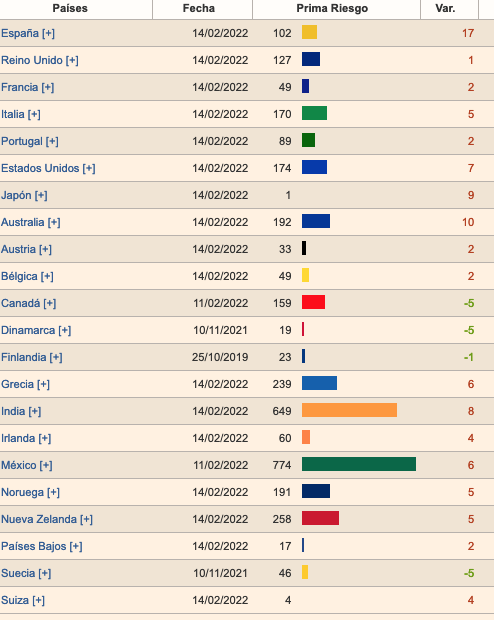Open the Estados Unidos [+] link
494x620 pixels.
click(x=48, y=168)
